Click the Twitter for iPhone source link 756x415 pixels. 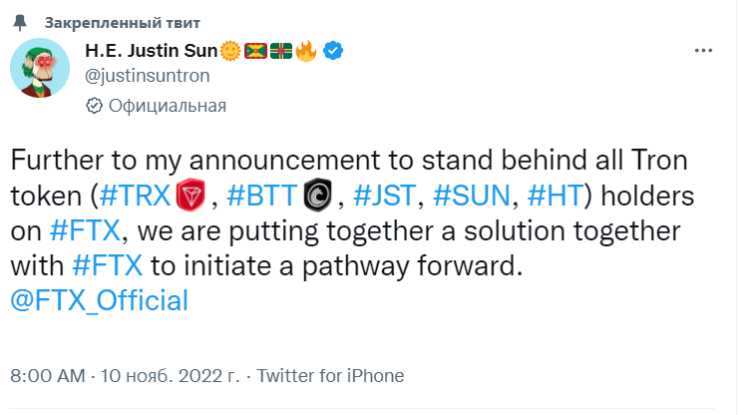(x=330, y=375)
